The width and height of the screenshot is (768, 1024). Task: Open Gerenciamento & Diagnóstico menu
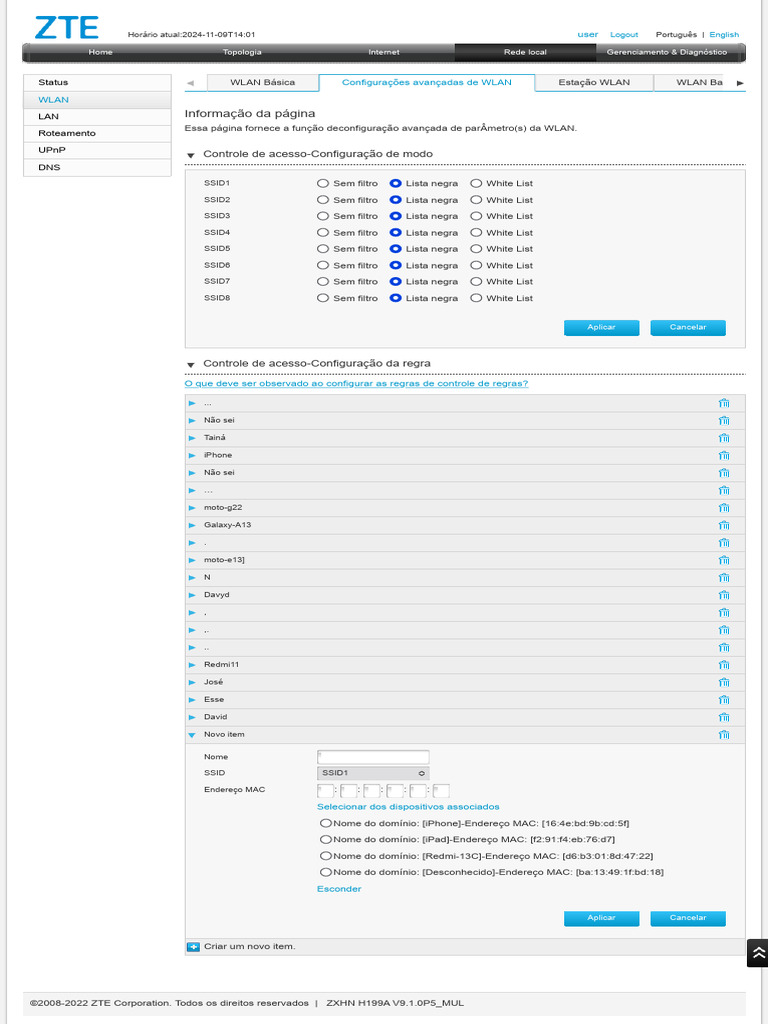666,52
